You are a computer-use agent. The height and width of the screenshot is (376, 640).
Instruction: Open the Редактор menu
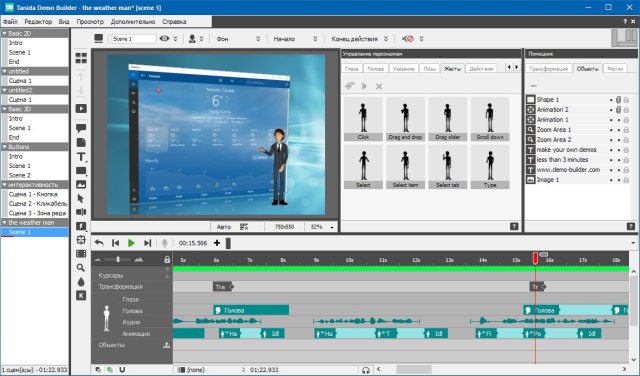pos(38,22)
